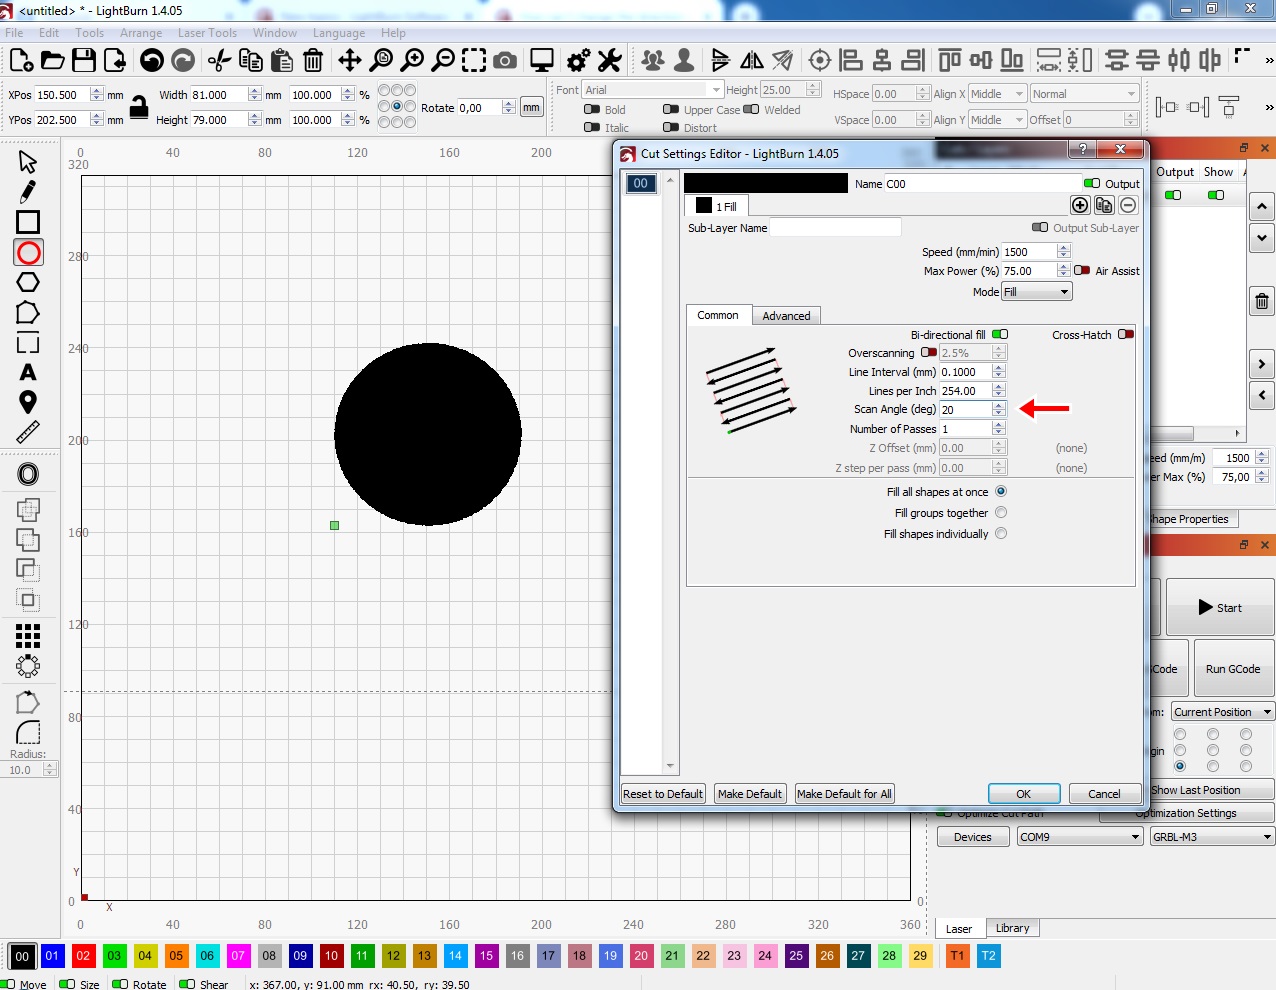Select Fill groups together option

1001,512
